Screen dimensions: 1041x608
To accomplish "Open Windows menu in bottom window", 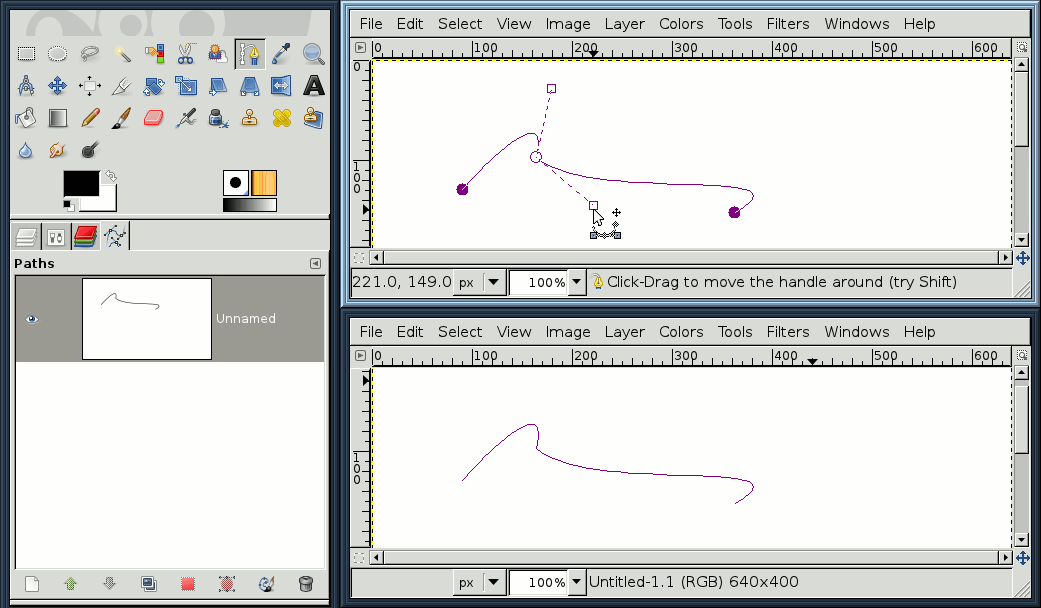I will click(x=856, y=332).
